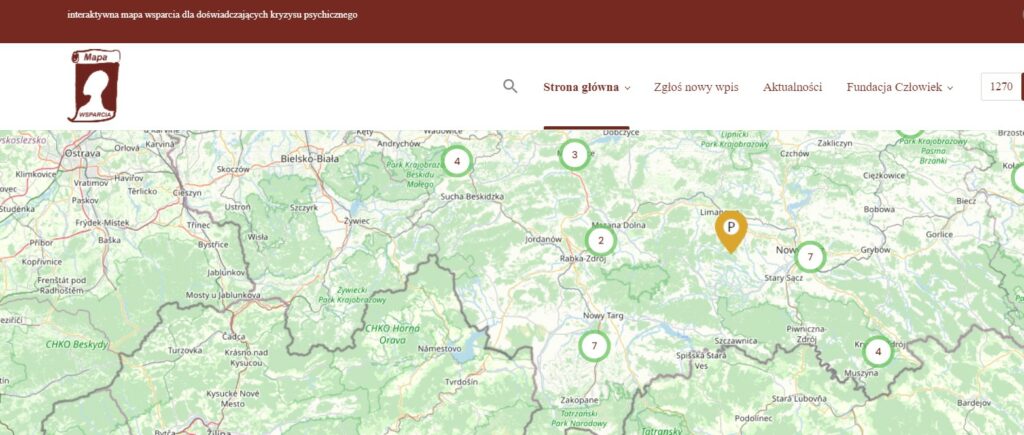This screenshot has height=435, width=1024.
Task: Click the Námestovo label on map
Action: 440,349
